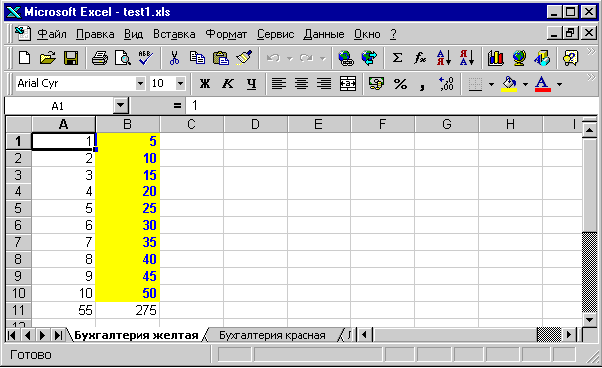Click the horizontal scroll right arrow
The image size is (602, 368).
pos(569,335)
